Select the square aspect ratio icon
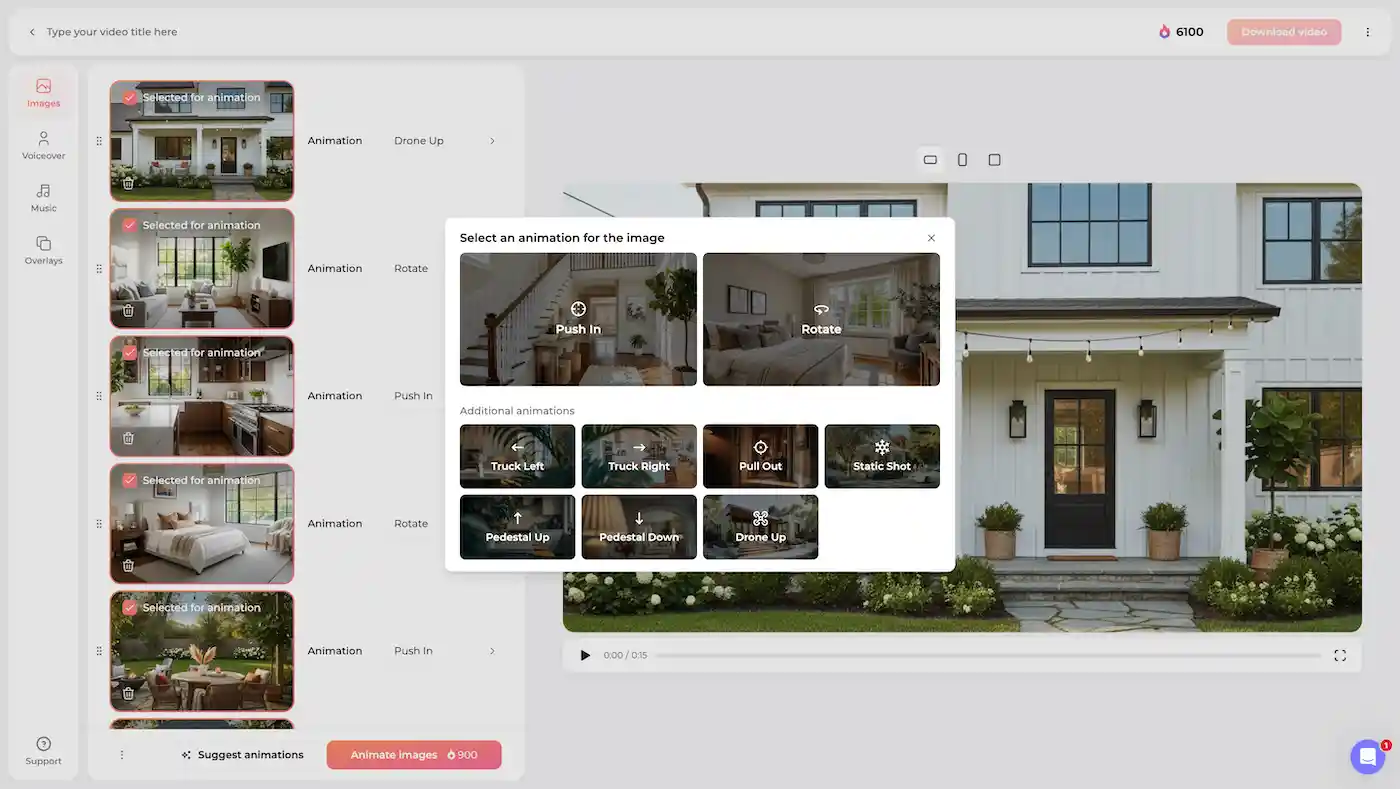 click(994, 159)
